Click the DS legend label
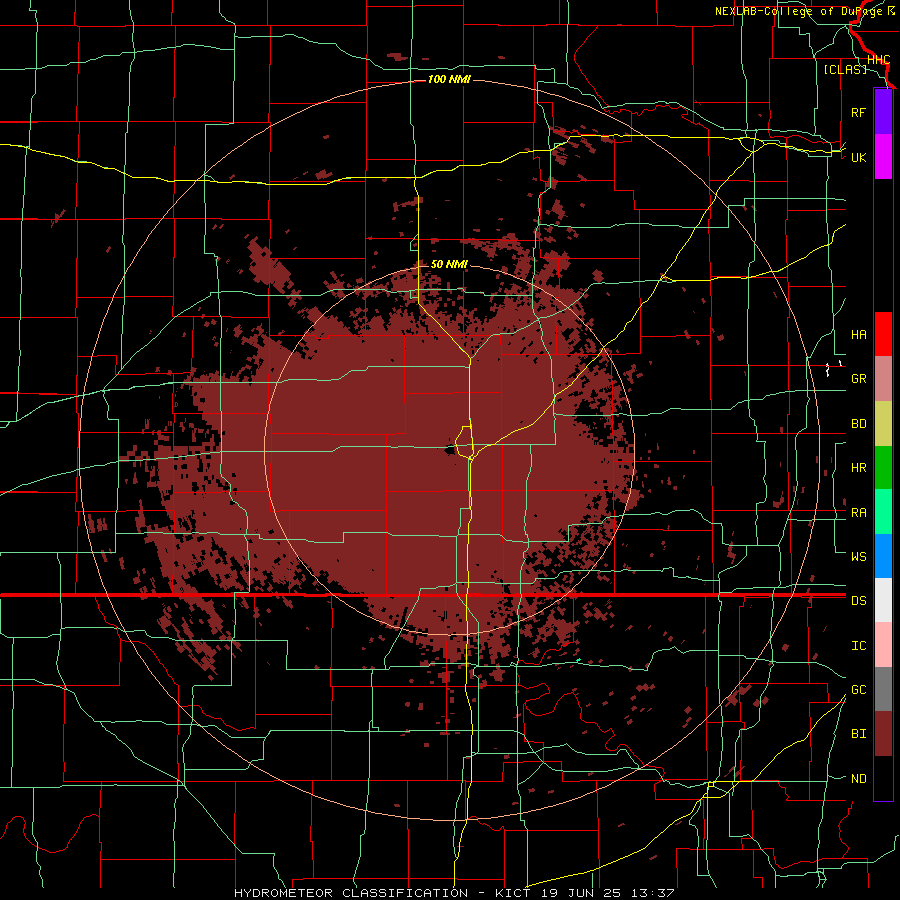Image resolution: width=900 pixels, height=900 pixels. coord(858,601)
